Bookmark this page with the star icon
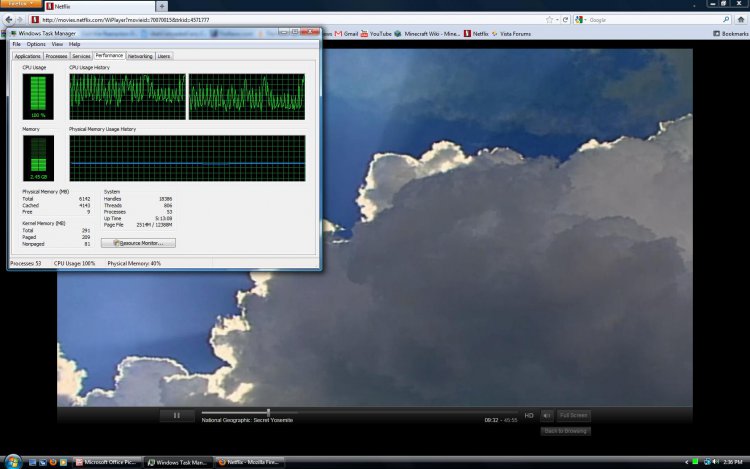 click(x=549, y=20)
